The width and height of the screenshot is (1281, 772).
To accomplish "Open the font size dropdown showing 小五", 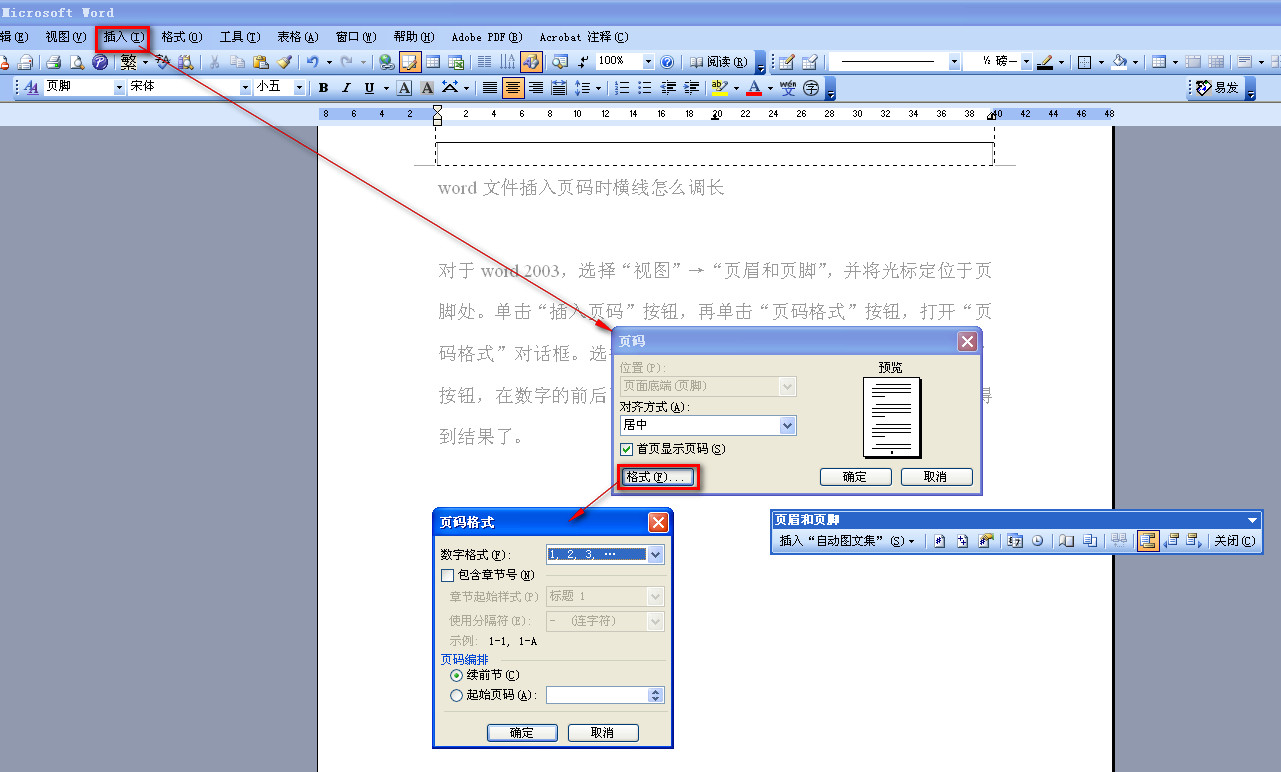I will coord(299,87).
